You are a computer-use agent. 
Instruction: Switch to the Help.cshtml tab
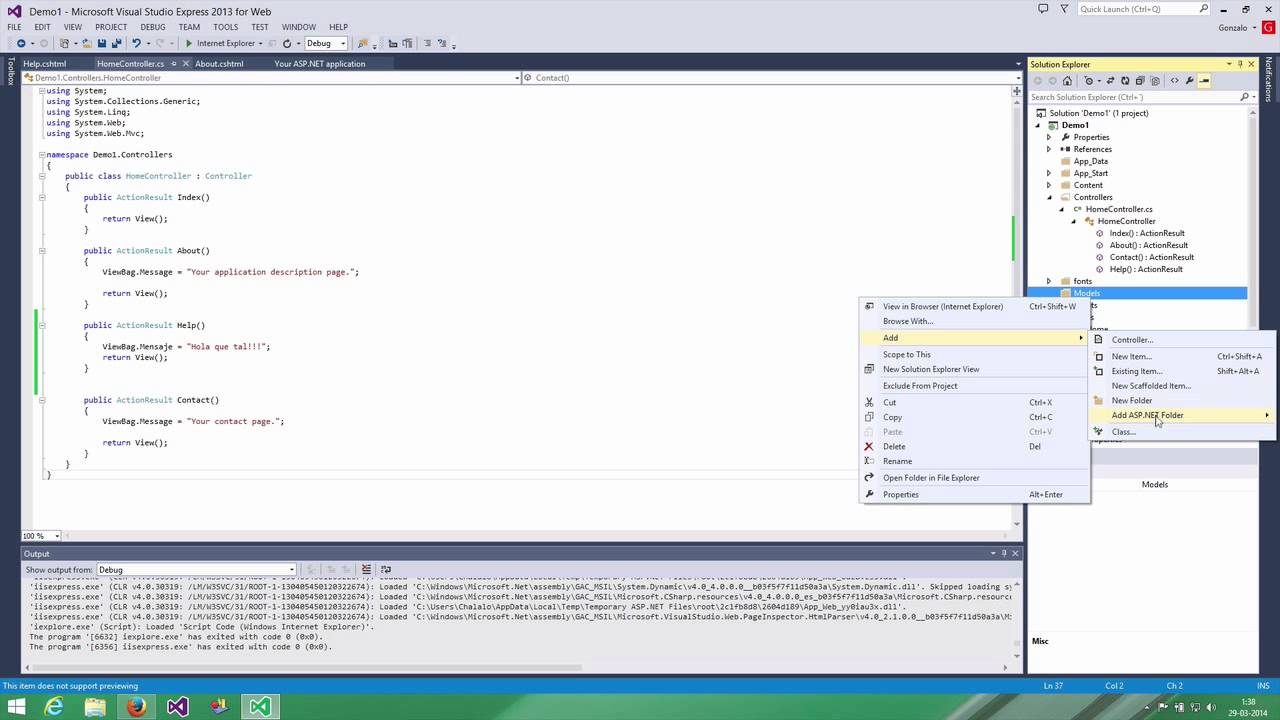(x=44, y=64)
